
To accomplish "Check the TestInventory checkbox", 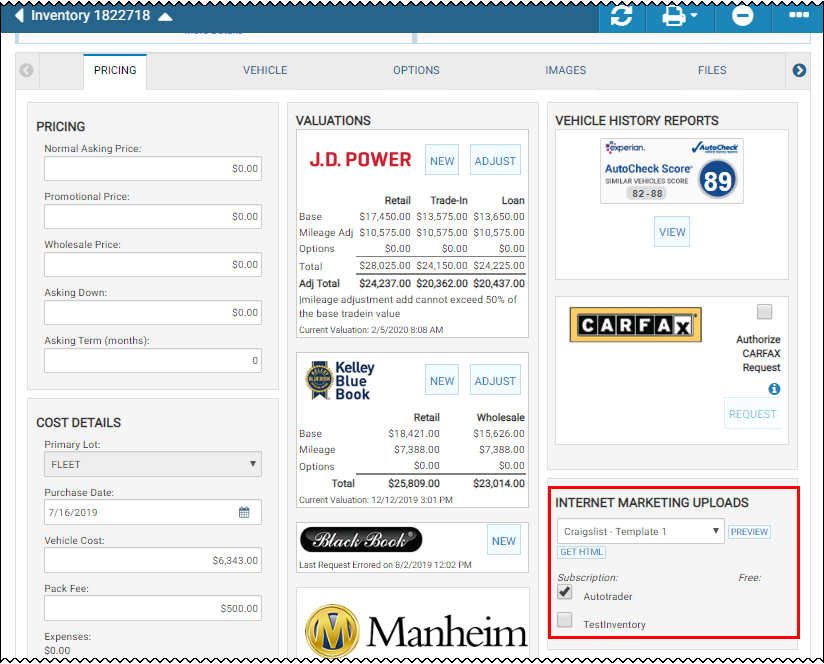I will click(565, 621).
